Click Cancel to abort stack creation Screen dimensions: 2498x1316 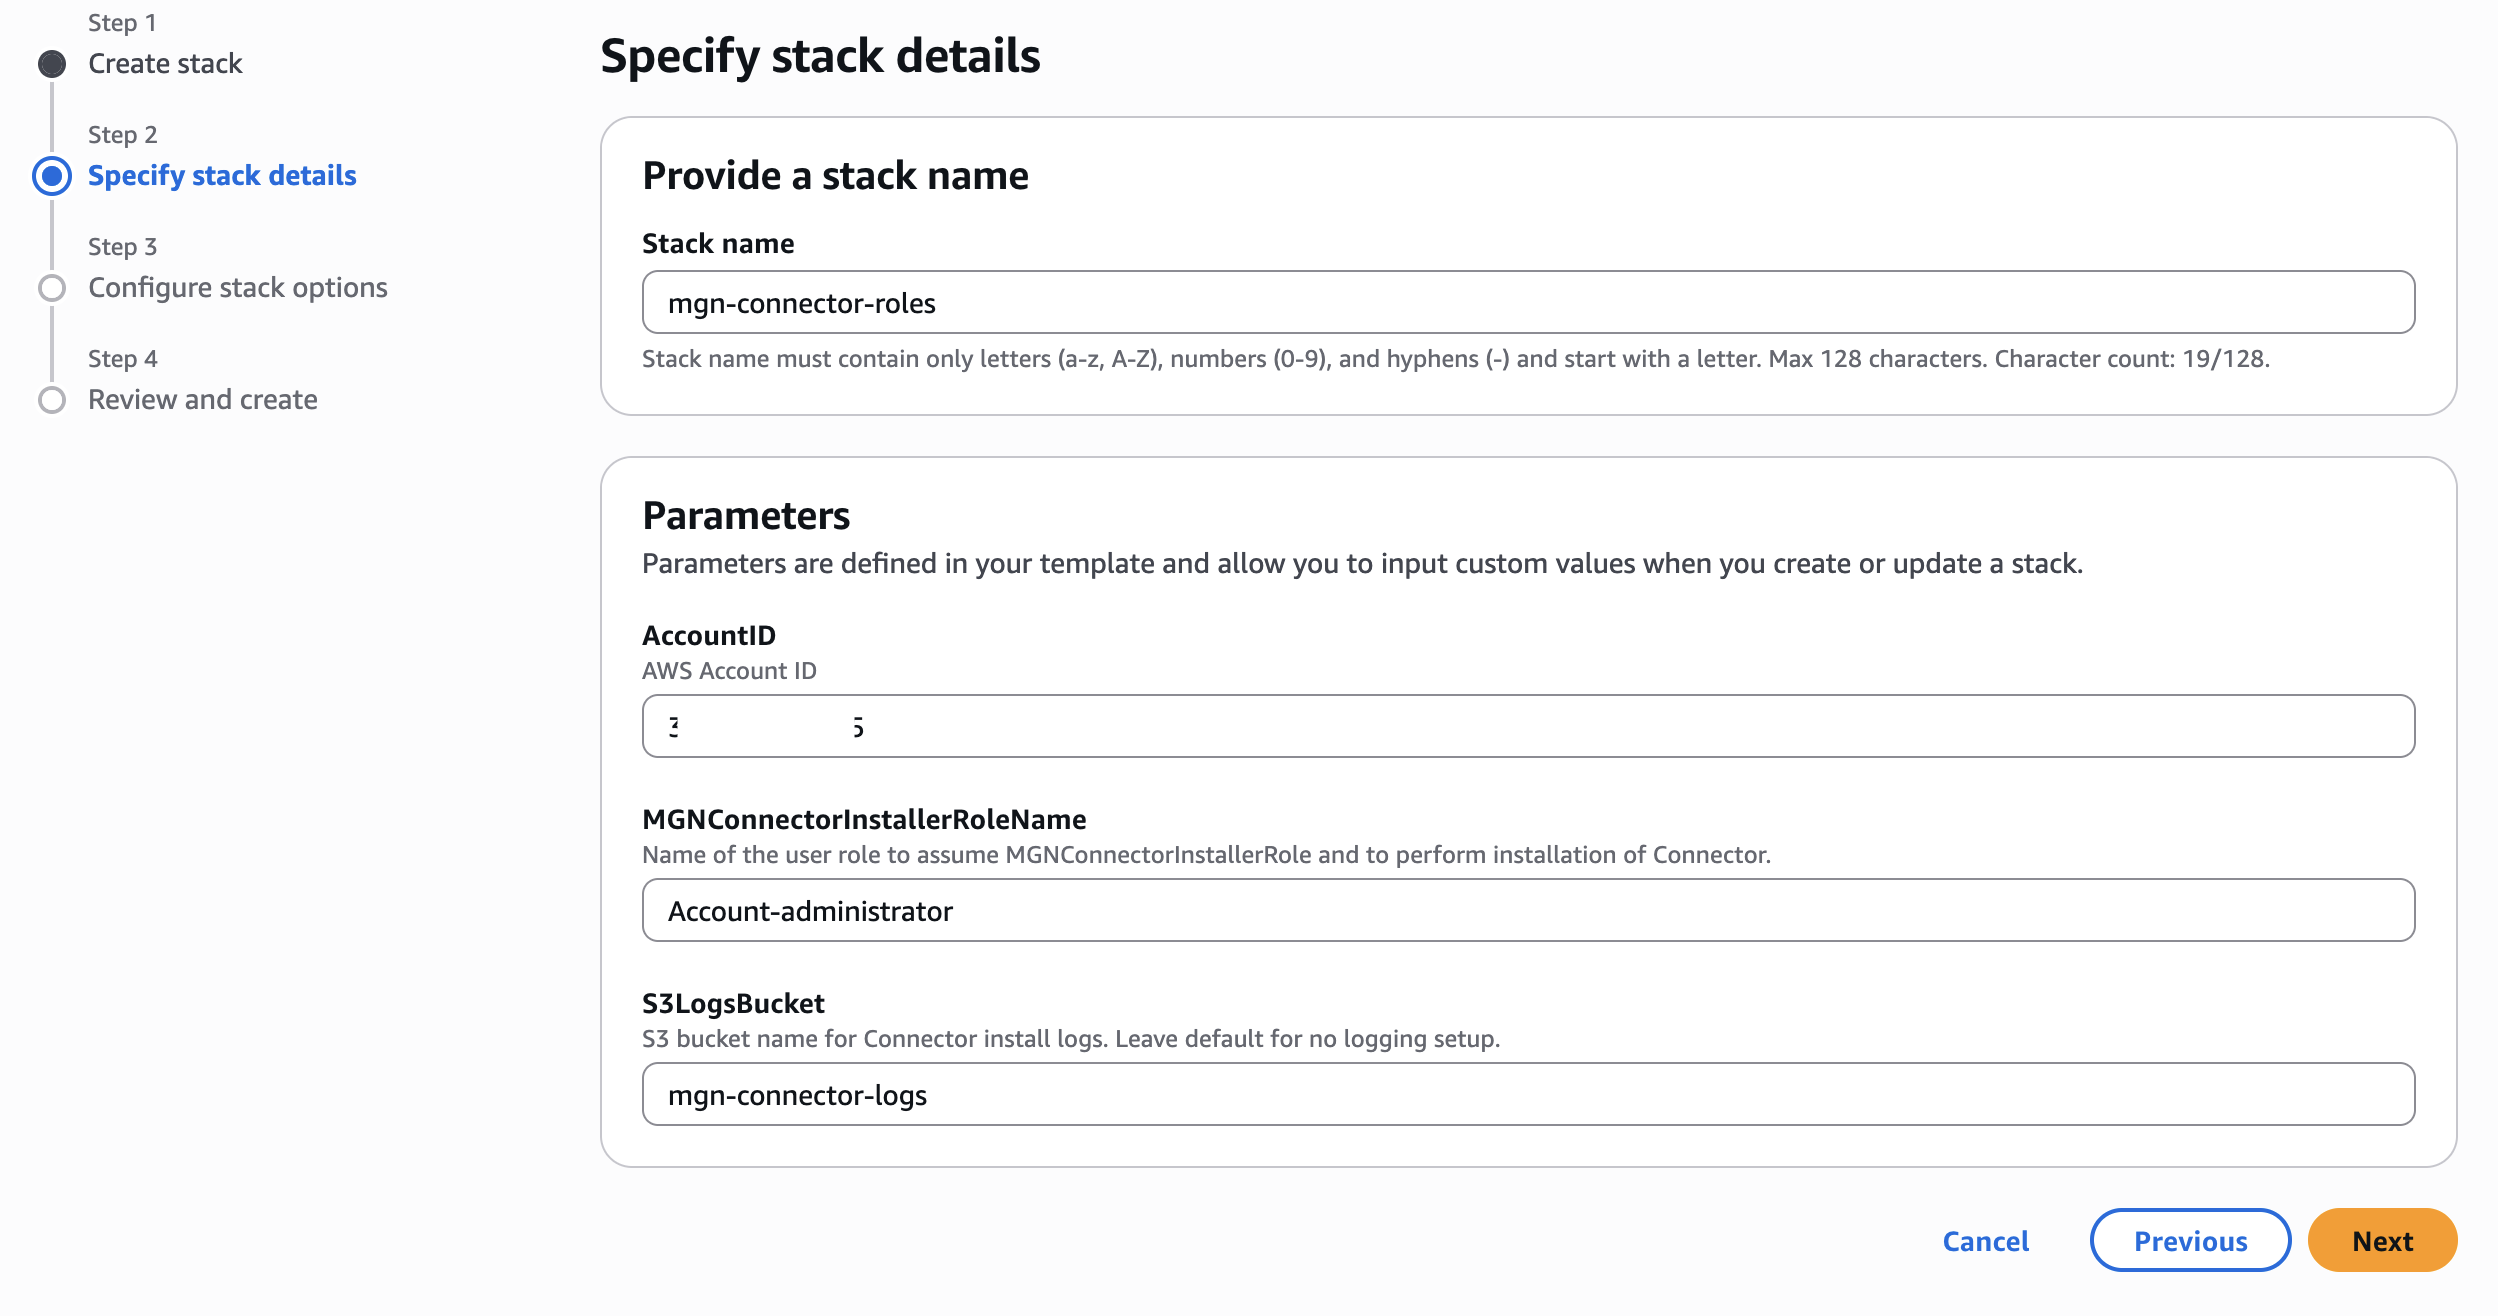[1985, 1240]
